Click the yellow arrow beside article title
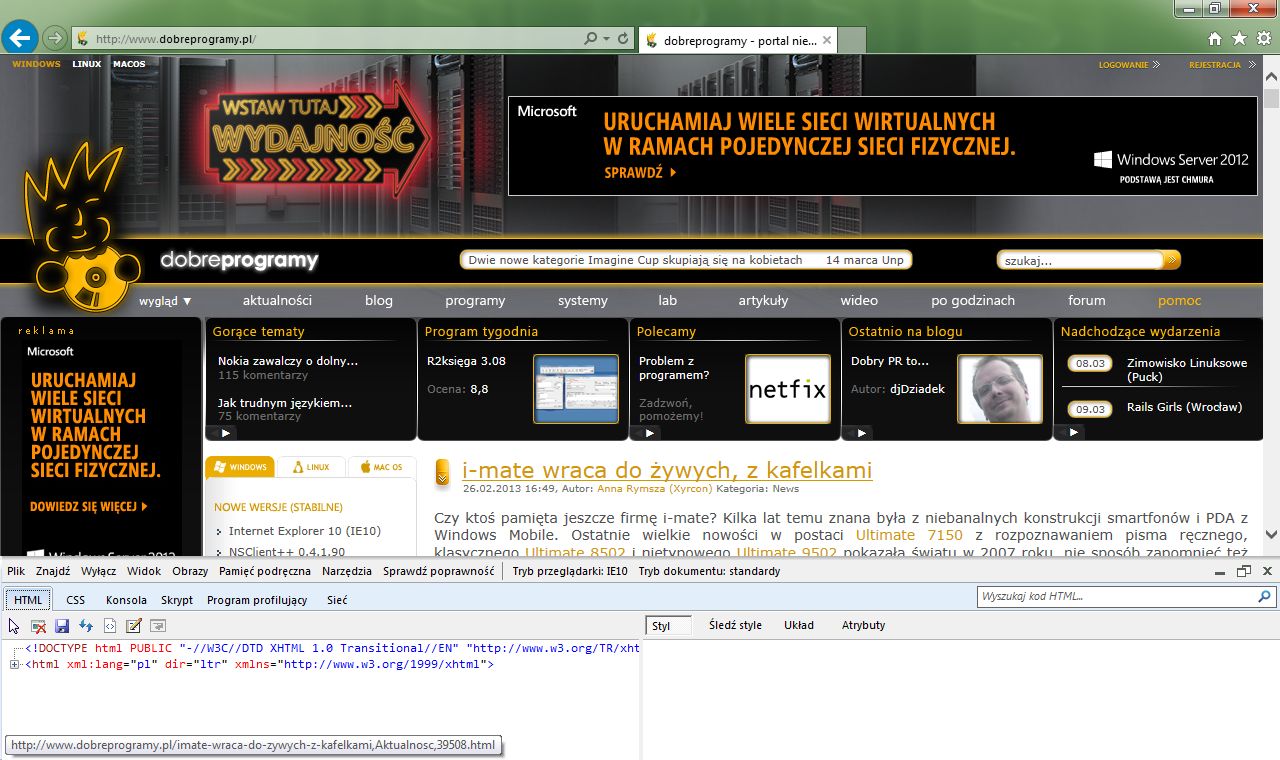The image size is (1280, 760). tap(442, 471)
